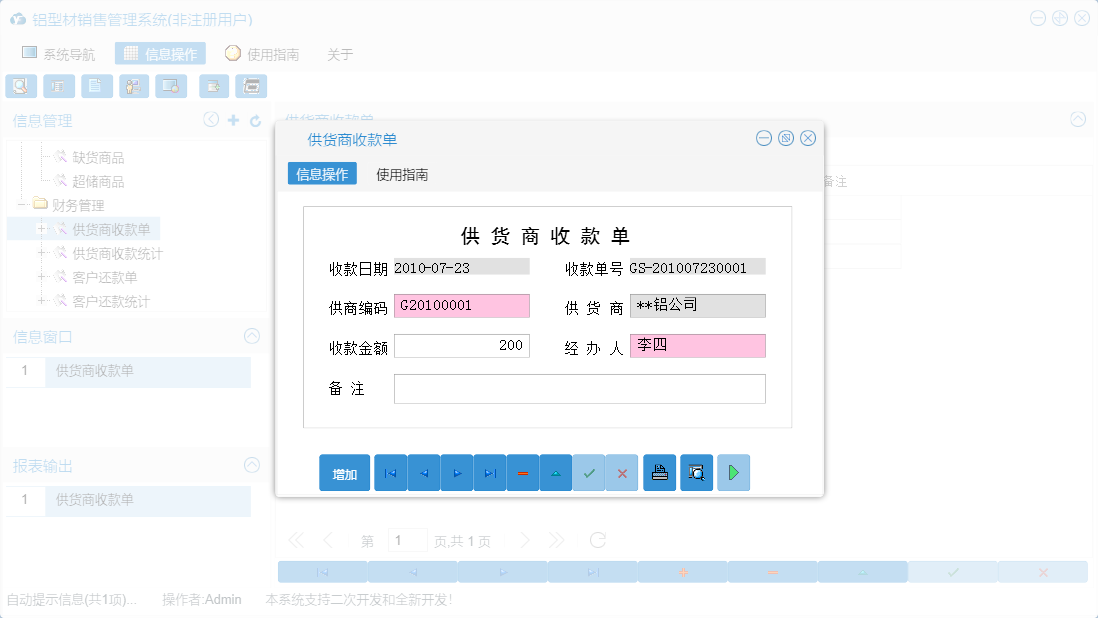Click the green triangle edit icon
Viewport: 1098px width, 618px height.
tap(556, 472)
